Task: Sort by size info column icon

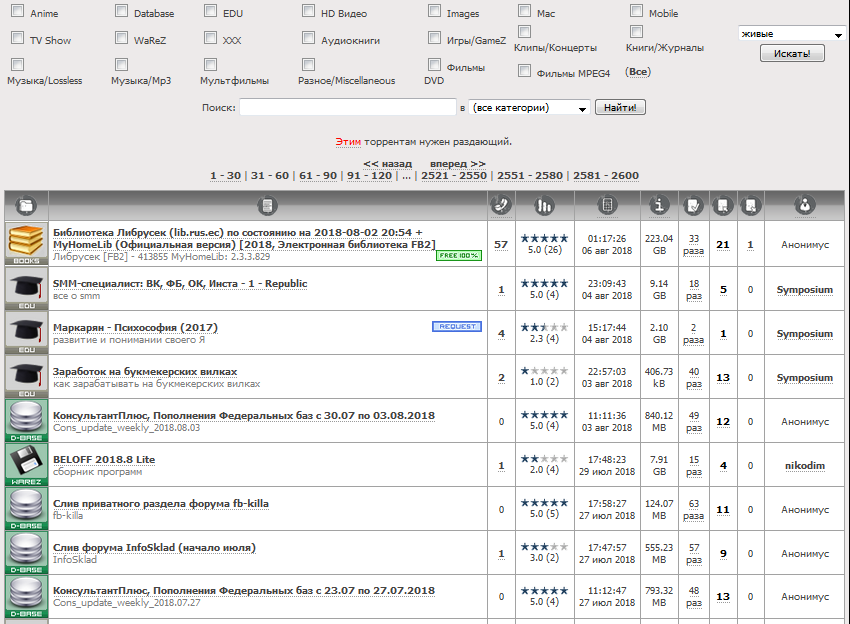Action: click(658, 206)
